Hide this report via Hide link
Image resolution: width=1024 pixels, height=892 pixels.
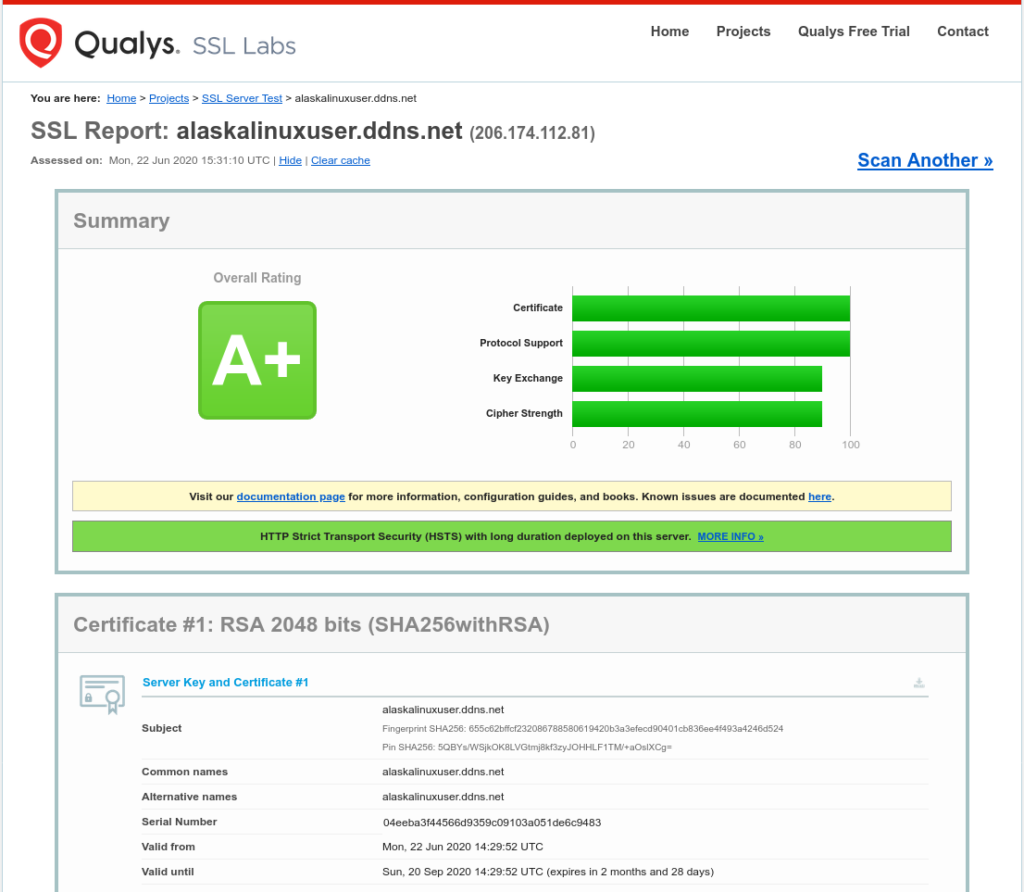click(290, 160)
